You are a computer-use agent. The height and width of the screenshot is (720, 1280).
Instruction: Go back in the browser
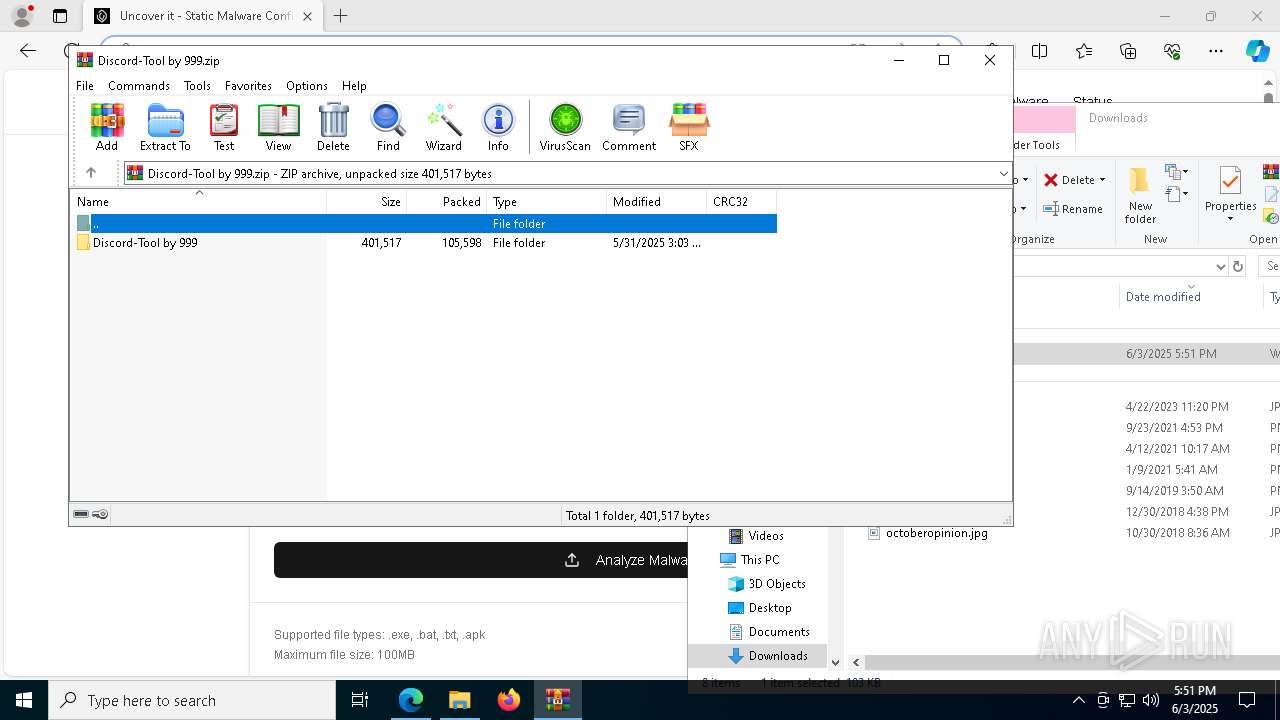click(28, 51)
